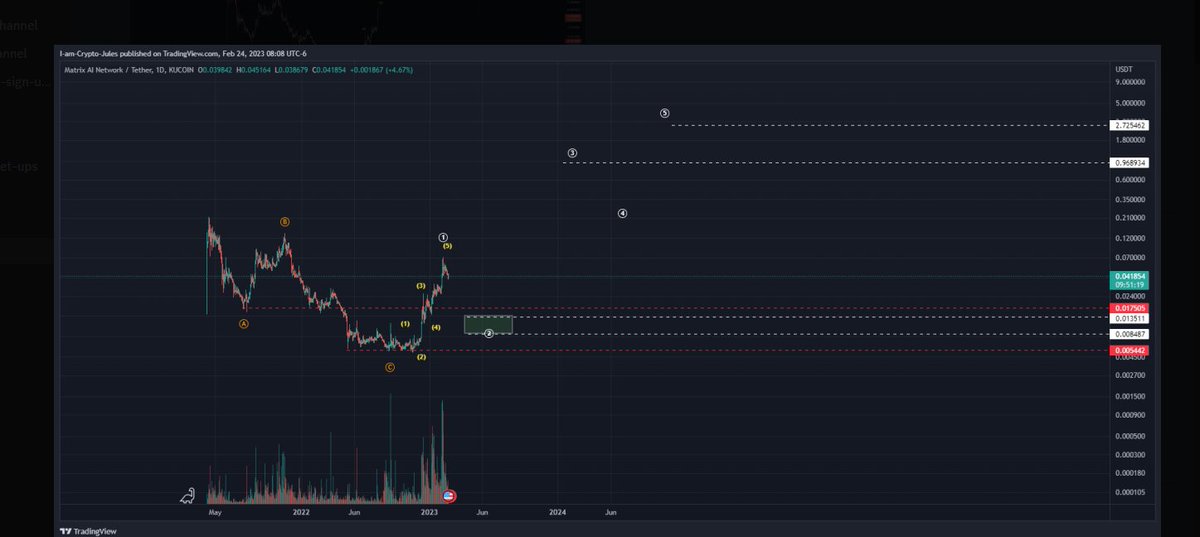Click the 2022 label on the time axis
Screen dimensions: 1200x537
point(300,511)
